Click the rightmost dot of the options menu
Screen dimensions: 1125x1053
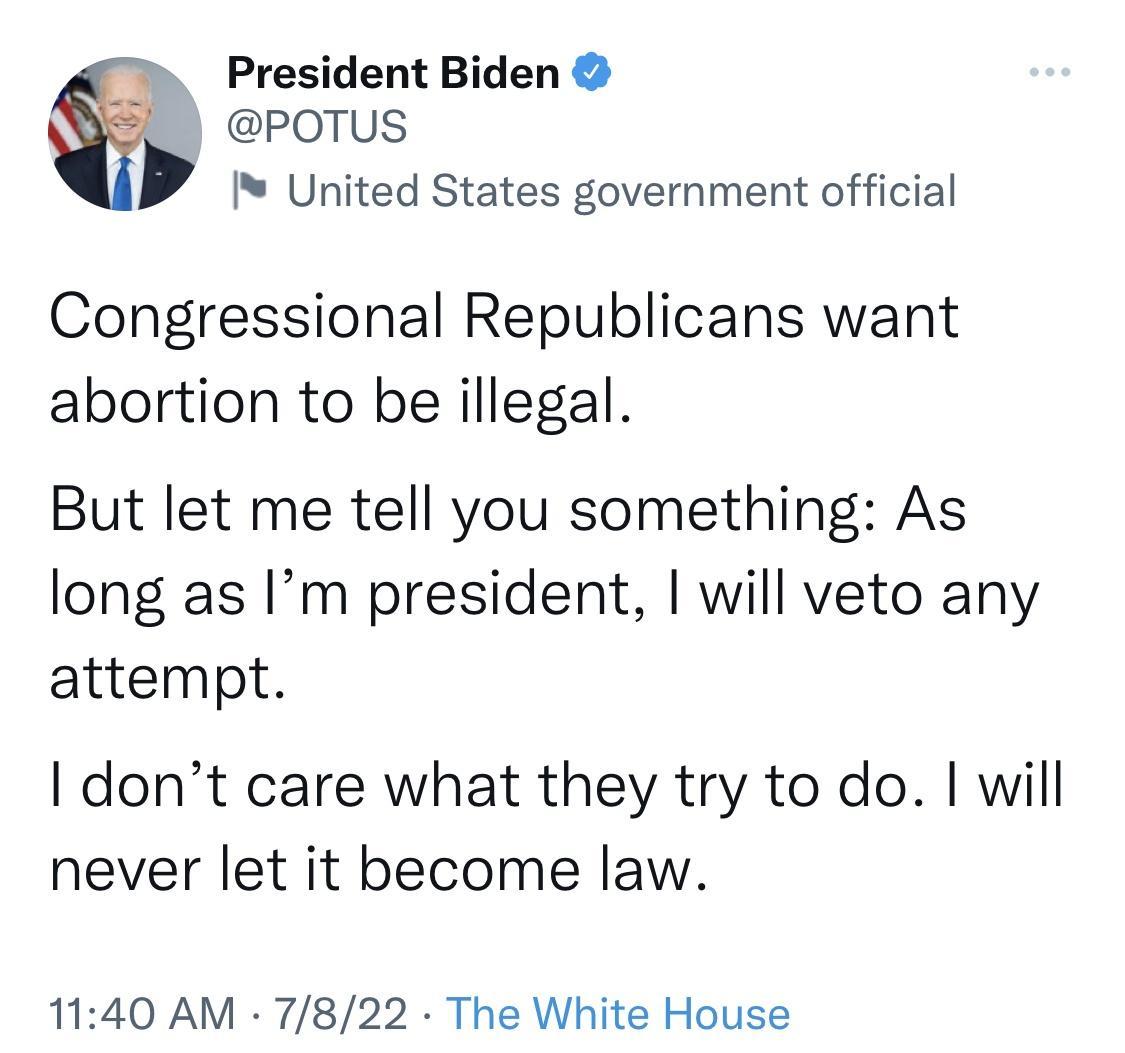[1068, 70]
